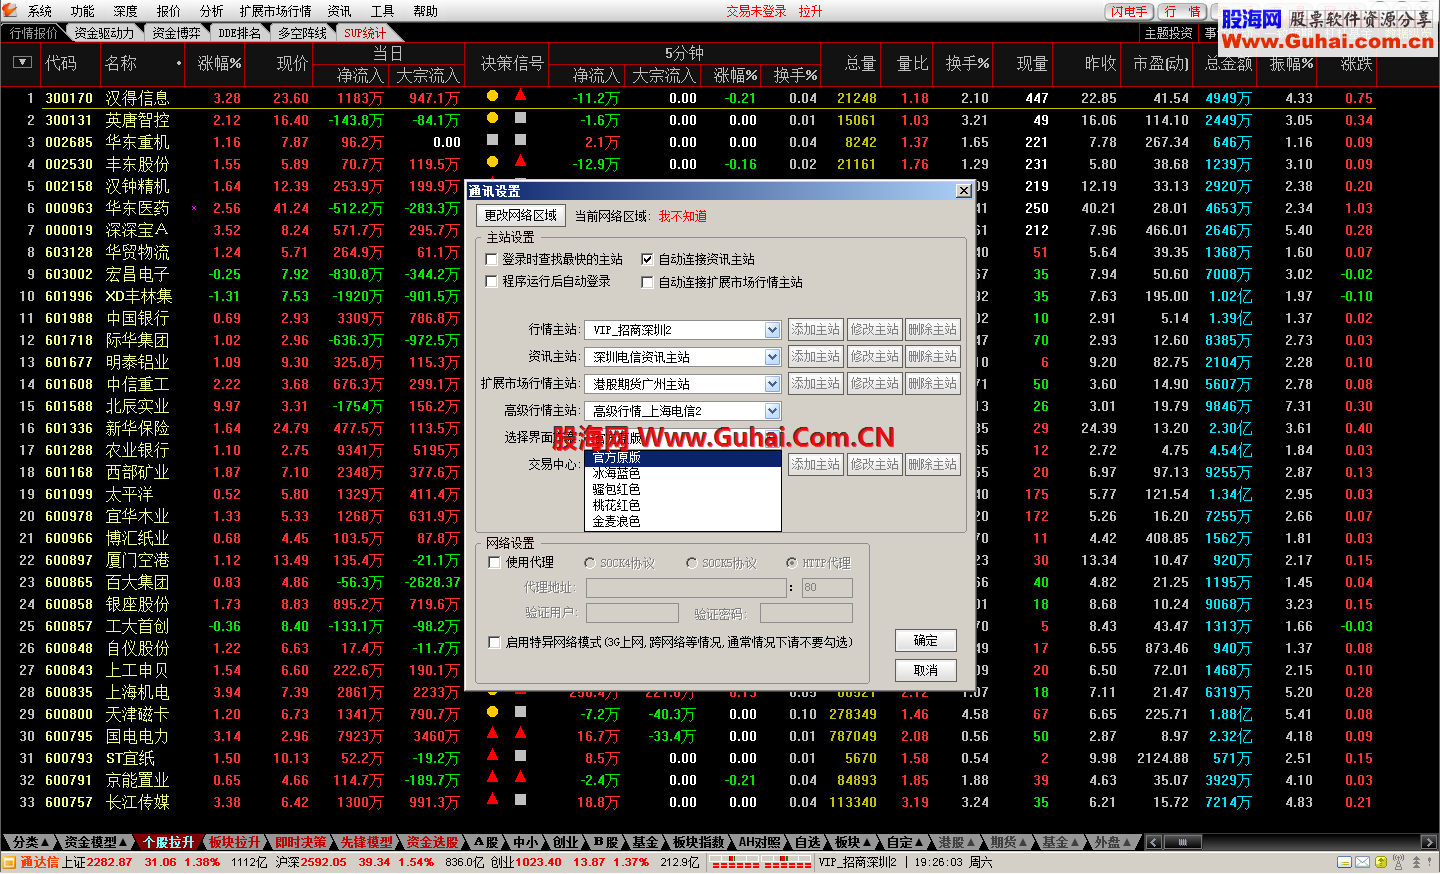Viewport: 1440px width, 874px height.
Task: Click first red triangle in 国电电力 row
Action: pos(492,734)
